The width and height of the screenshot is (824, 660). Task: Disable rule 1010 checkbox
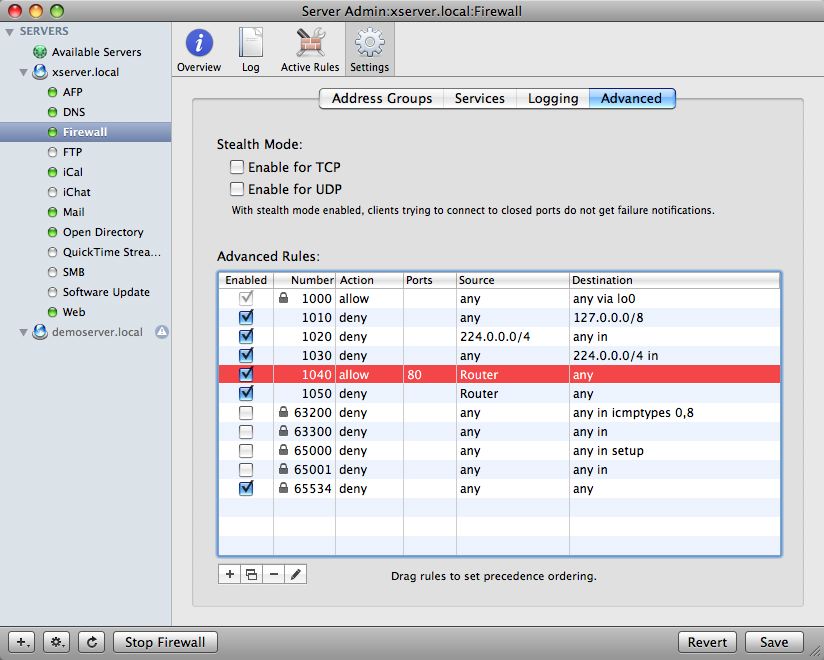click(x=246, y=317)
